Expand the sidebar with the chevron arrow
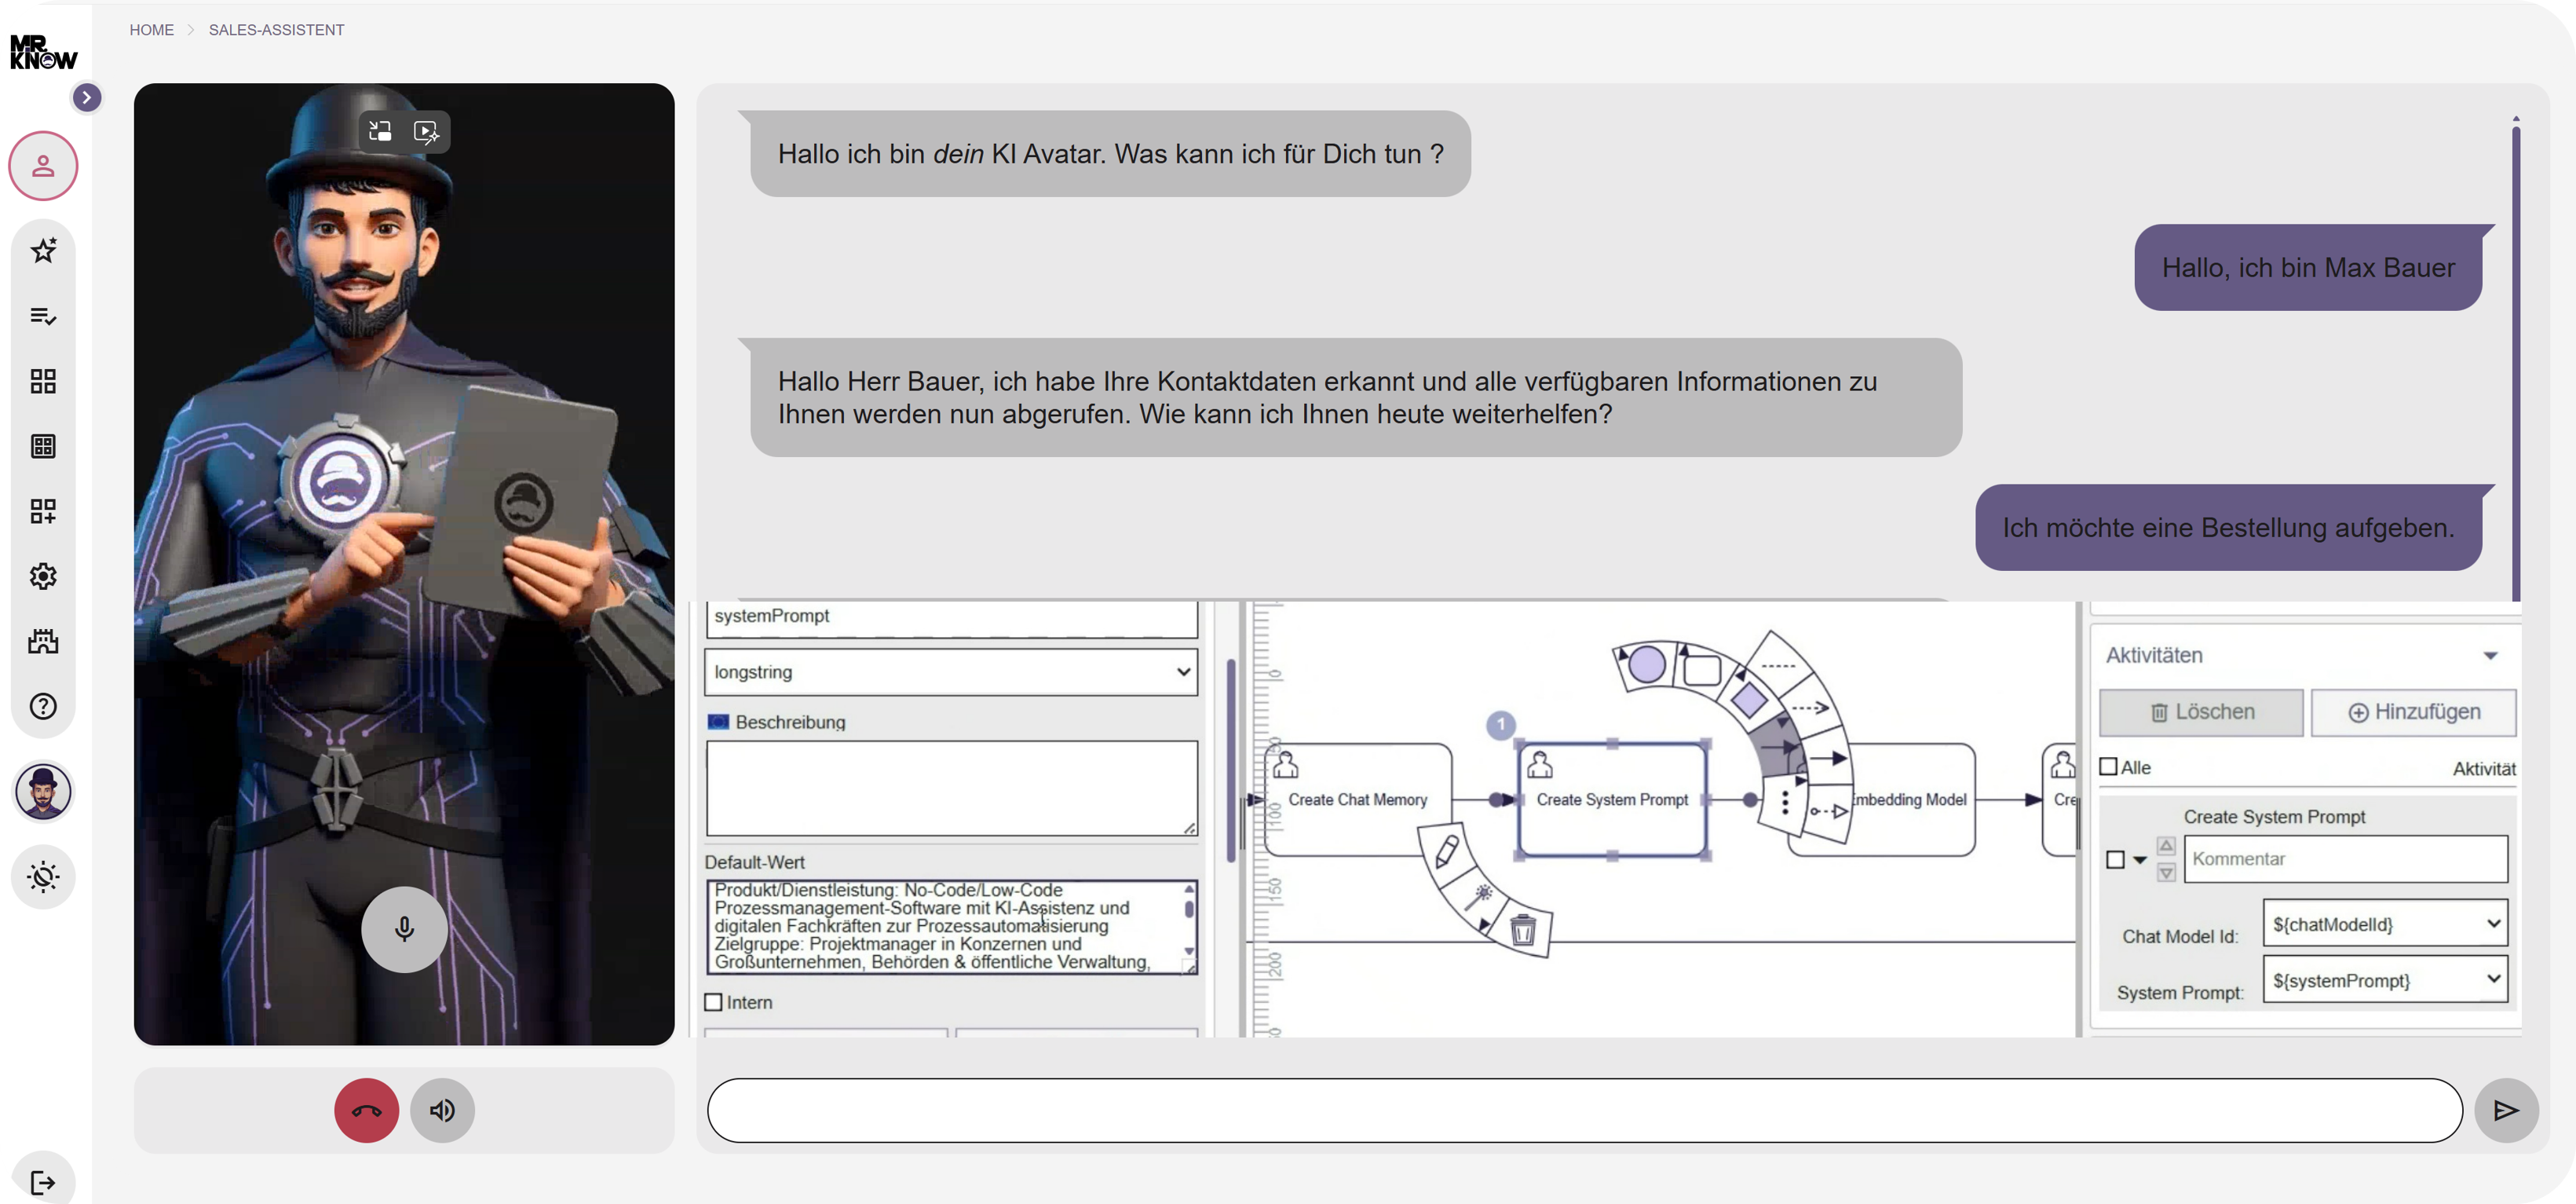The image size is (2576, 1204). click(87, 97)
